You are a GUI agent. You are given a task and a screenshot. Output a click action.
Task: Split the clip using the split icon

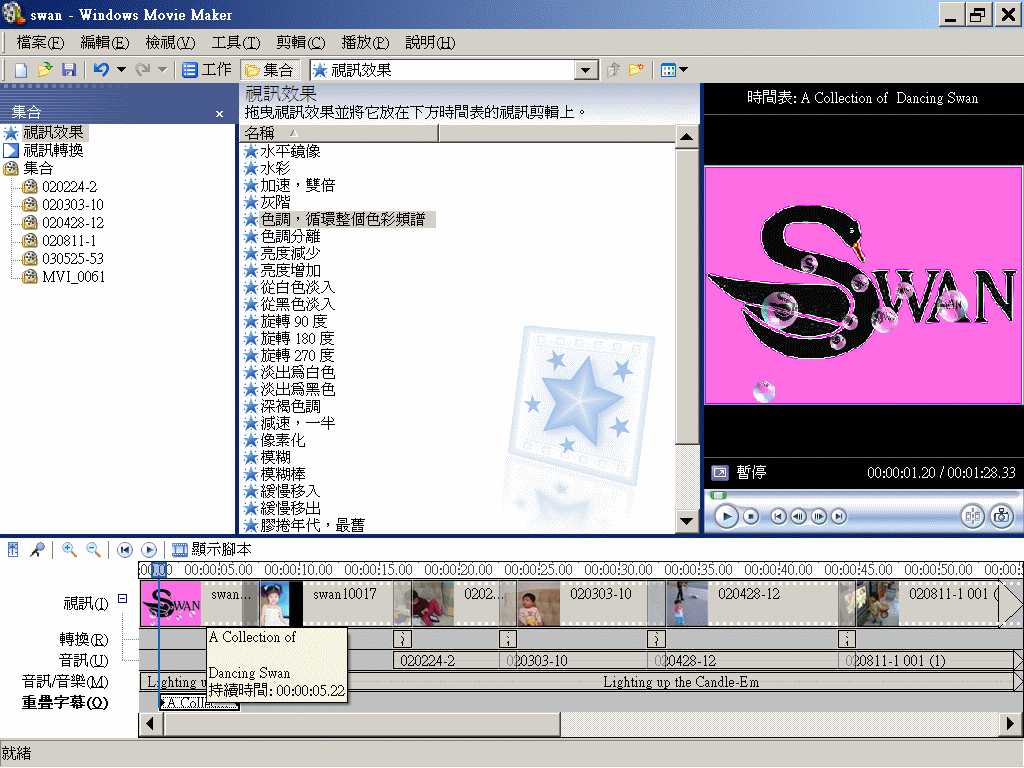(973, 516)
